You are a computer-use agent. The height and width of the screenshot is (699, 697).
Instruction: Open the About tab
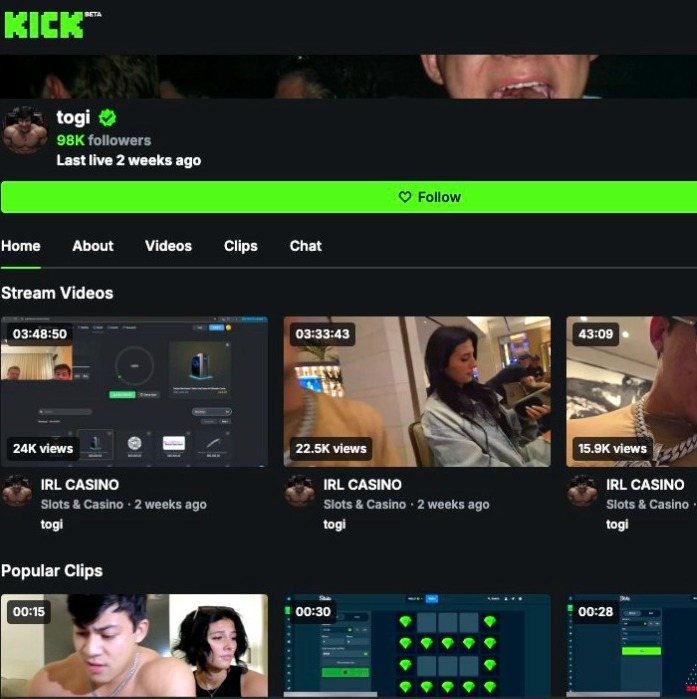pyautogui.click(x=93, y=246)
